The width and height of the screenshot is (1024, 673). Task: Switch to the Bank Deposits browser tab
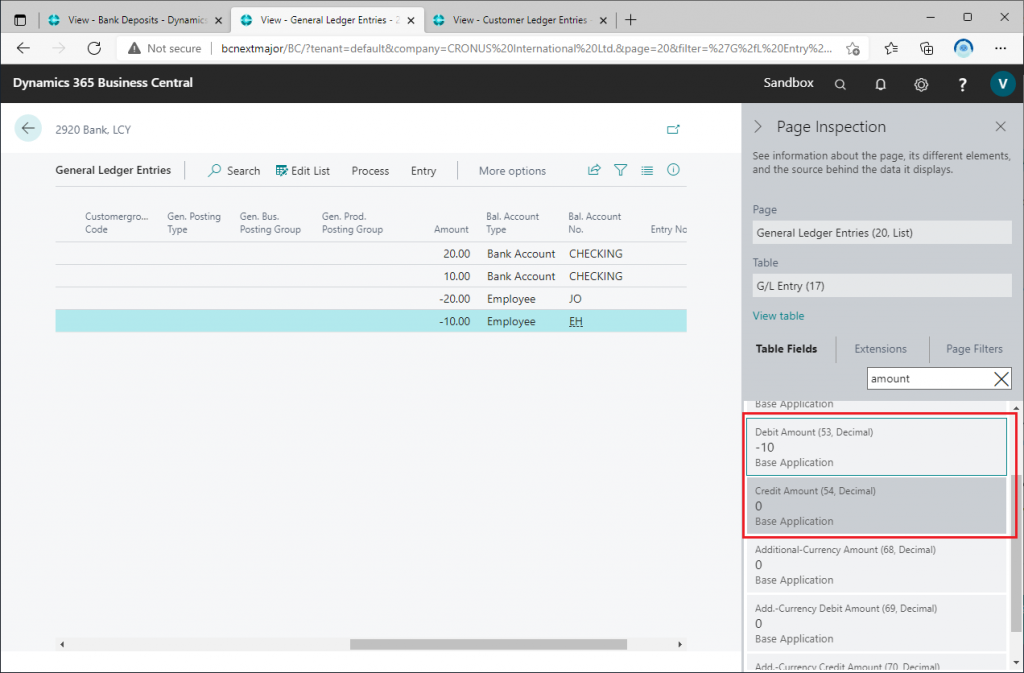(x=136, y=20)
